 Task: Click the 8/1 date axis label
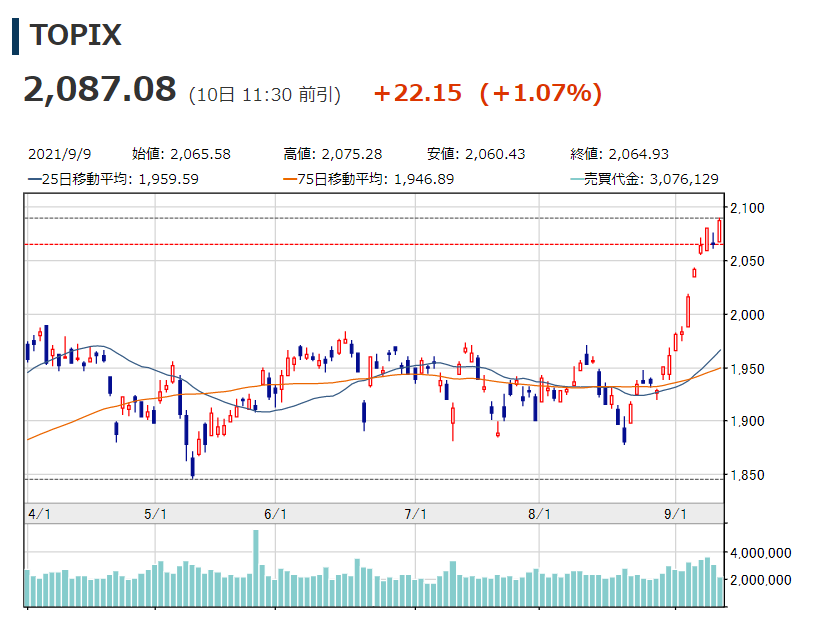[539, 514]
